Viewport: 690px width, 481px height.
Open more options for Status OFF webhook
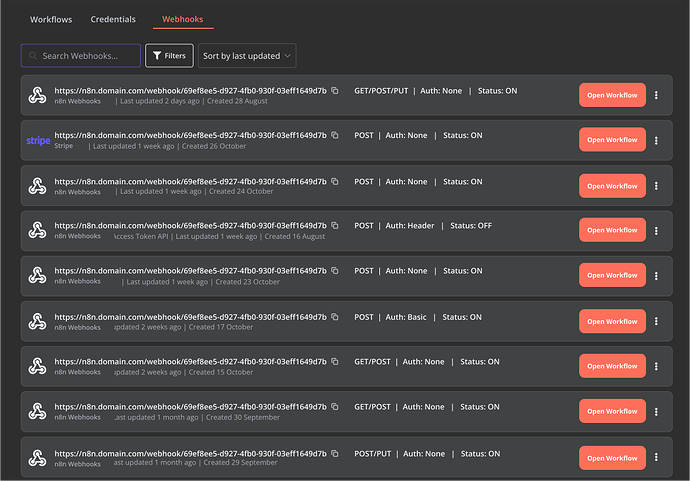pos(656,231)
